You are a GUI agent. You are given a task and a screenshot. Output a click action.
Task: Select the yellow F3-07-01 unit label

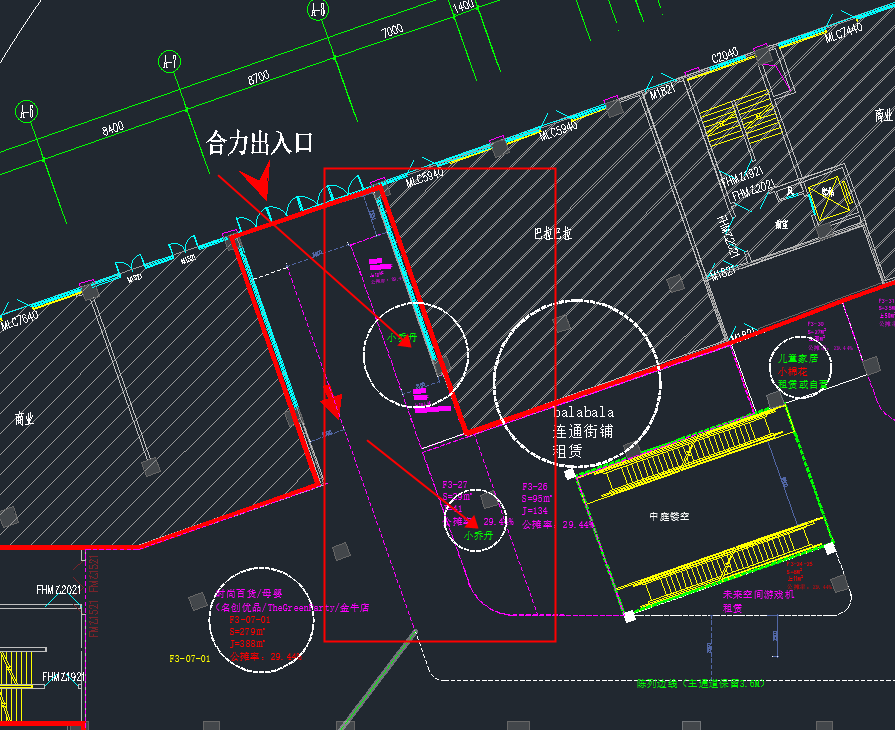point(189,659)
